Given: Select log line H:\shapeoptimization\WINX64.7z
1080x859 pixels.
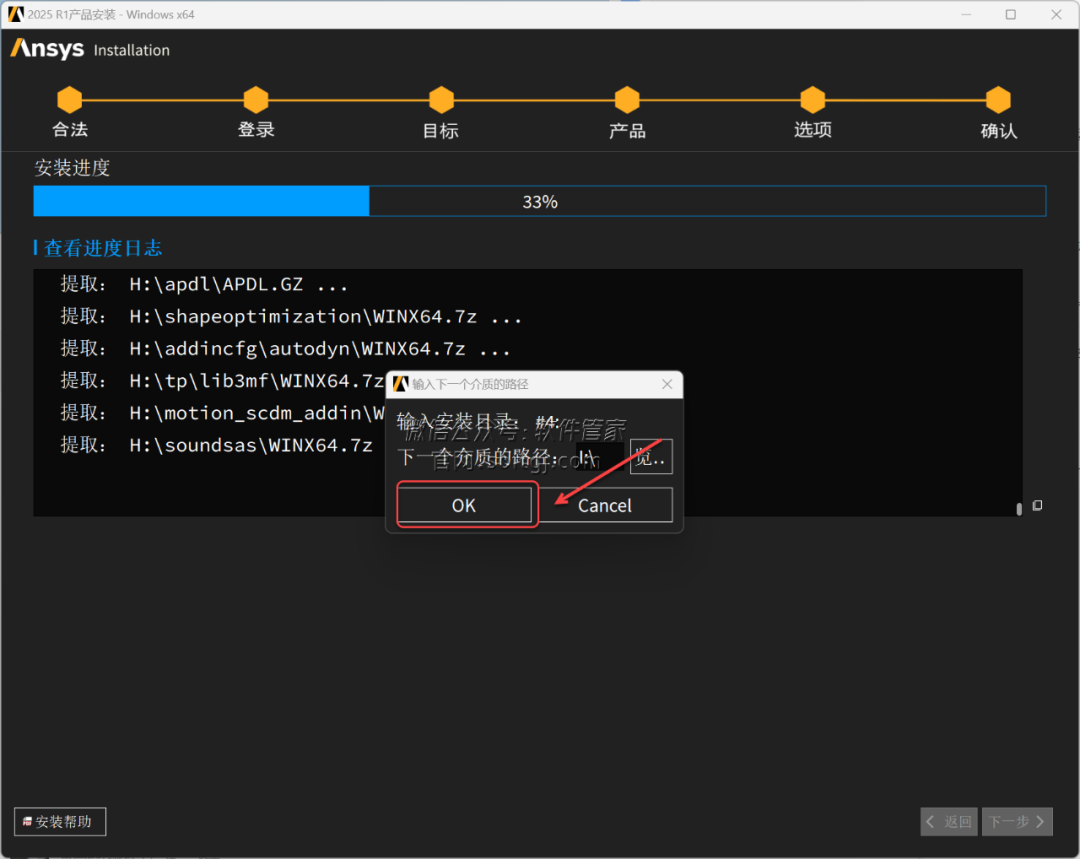Looking at the screenshot, I should click(291, 316).
